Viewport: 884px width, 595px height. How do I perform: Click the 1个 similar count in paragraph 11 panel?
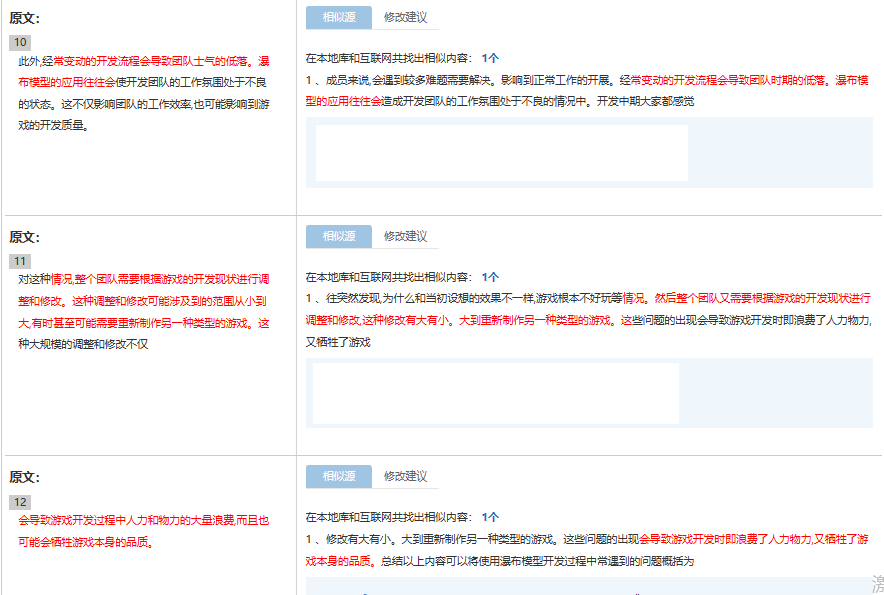click(490, 277)
